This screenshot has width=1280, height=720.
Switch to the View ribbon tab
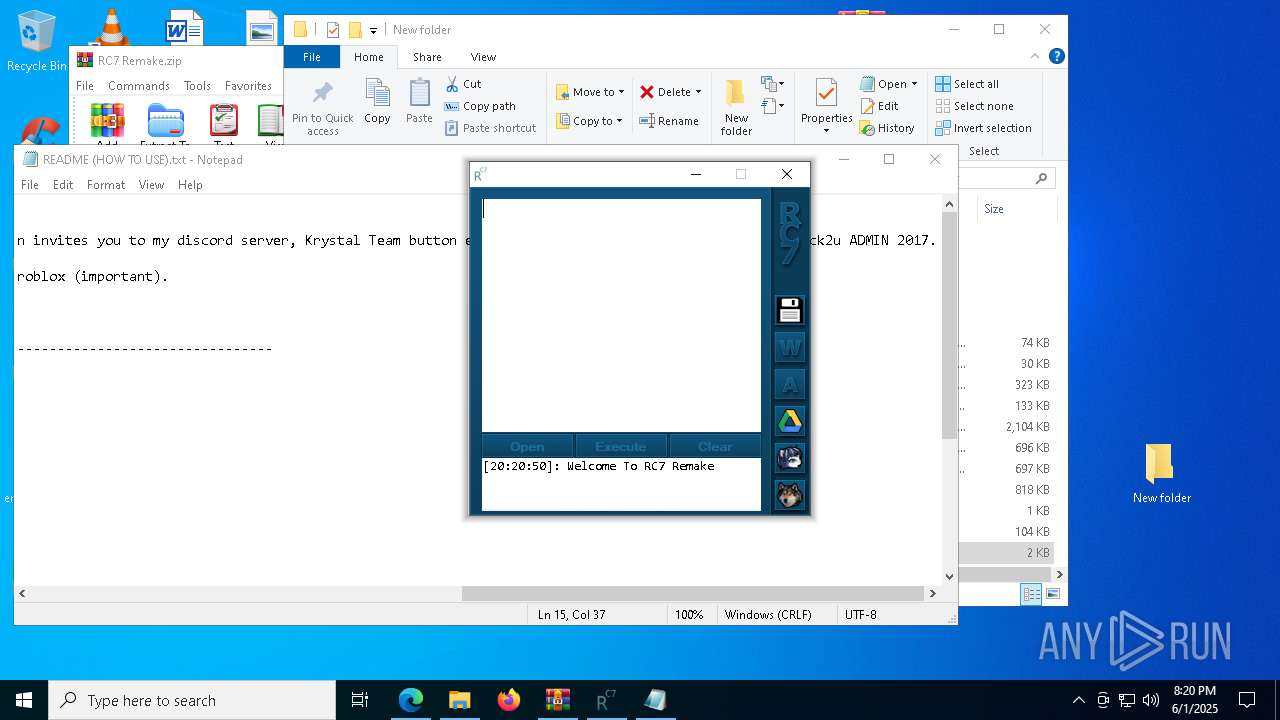[483, 57]
